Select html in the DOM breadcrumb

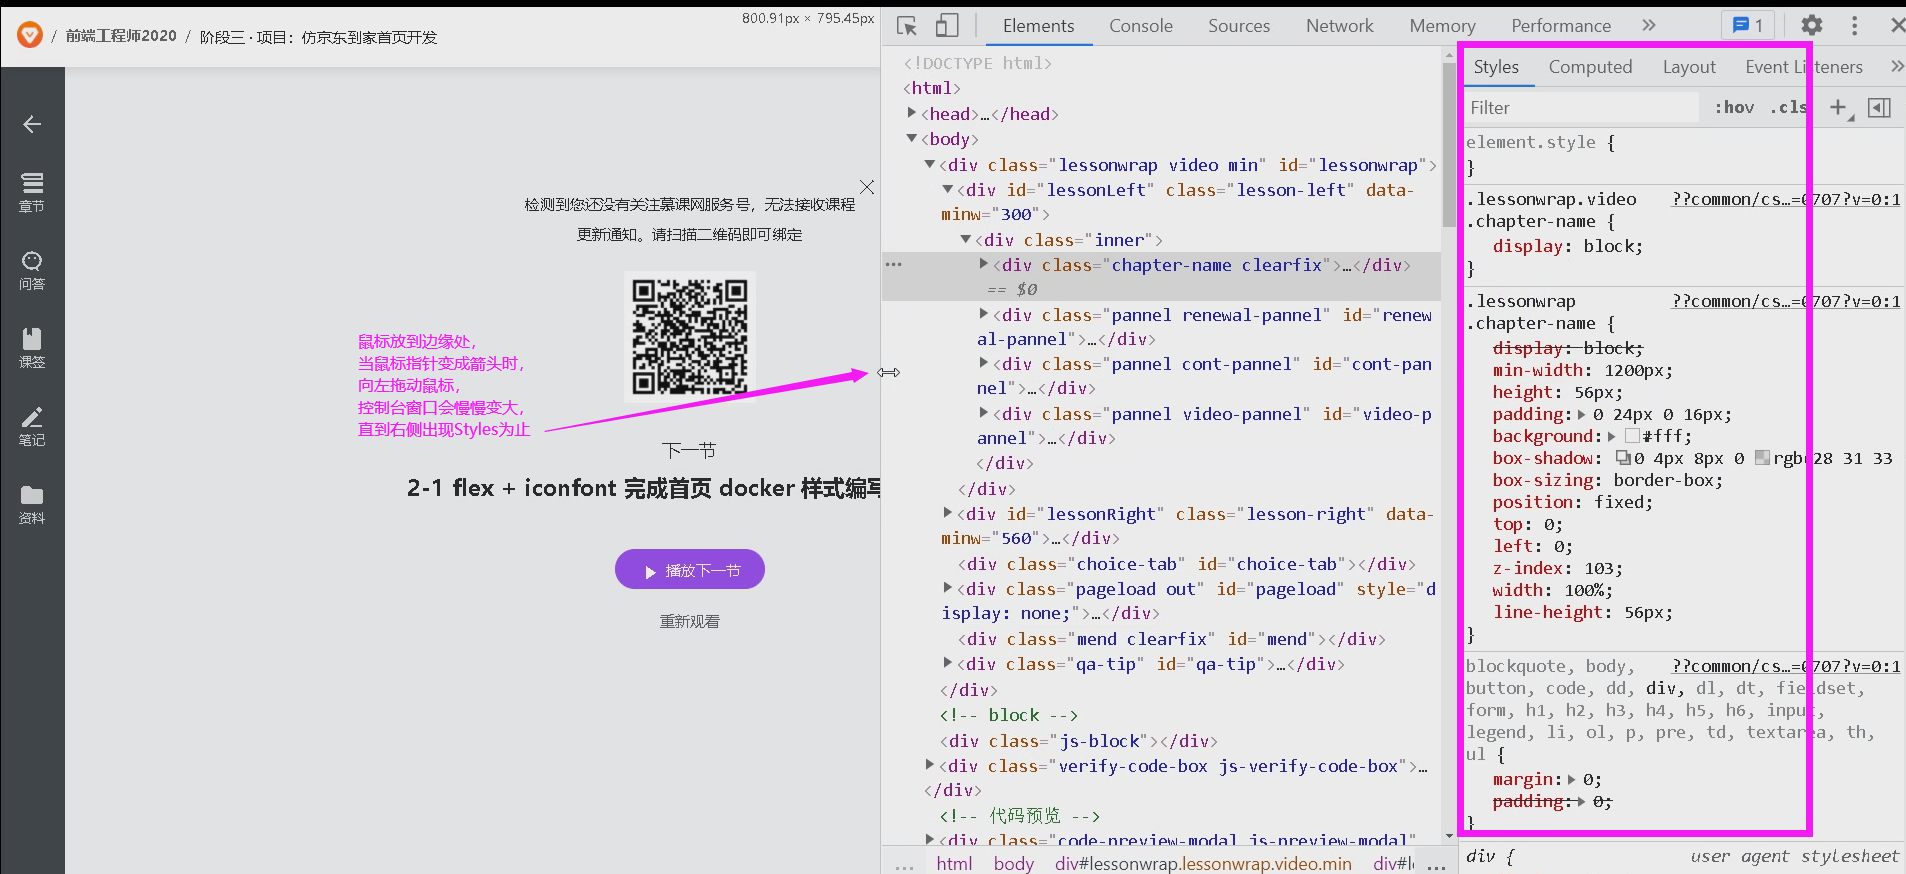(954, 863)
